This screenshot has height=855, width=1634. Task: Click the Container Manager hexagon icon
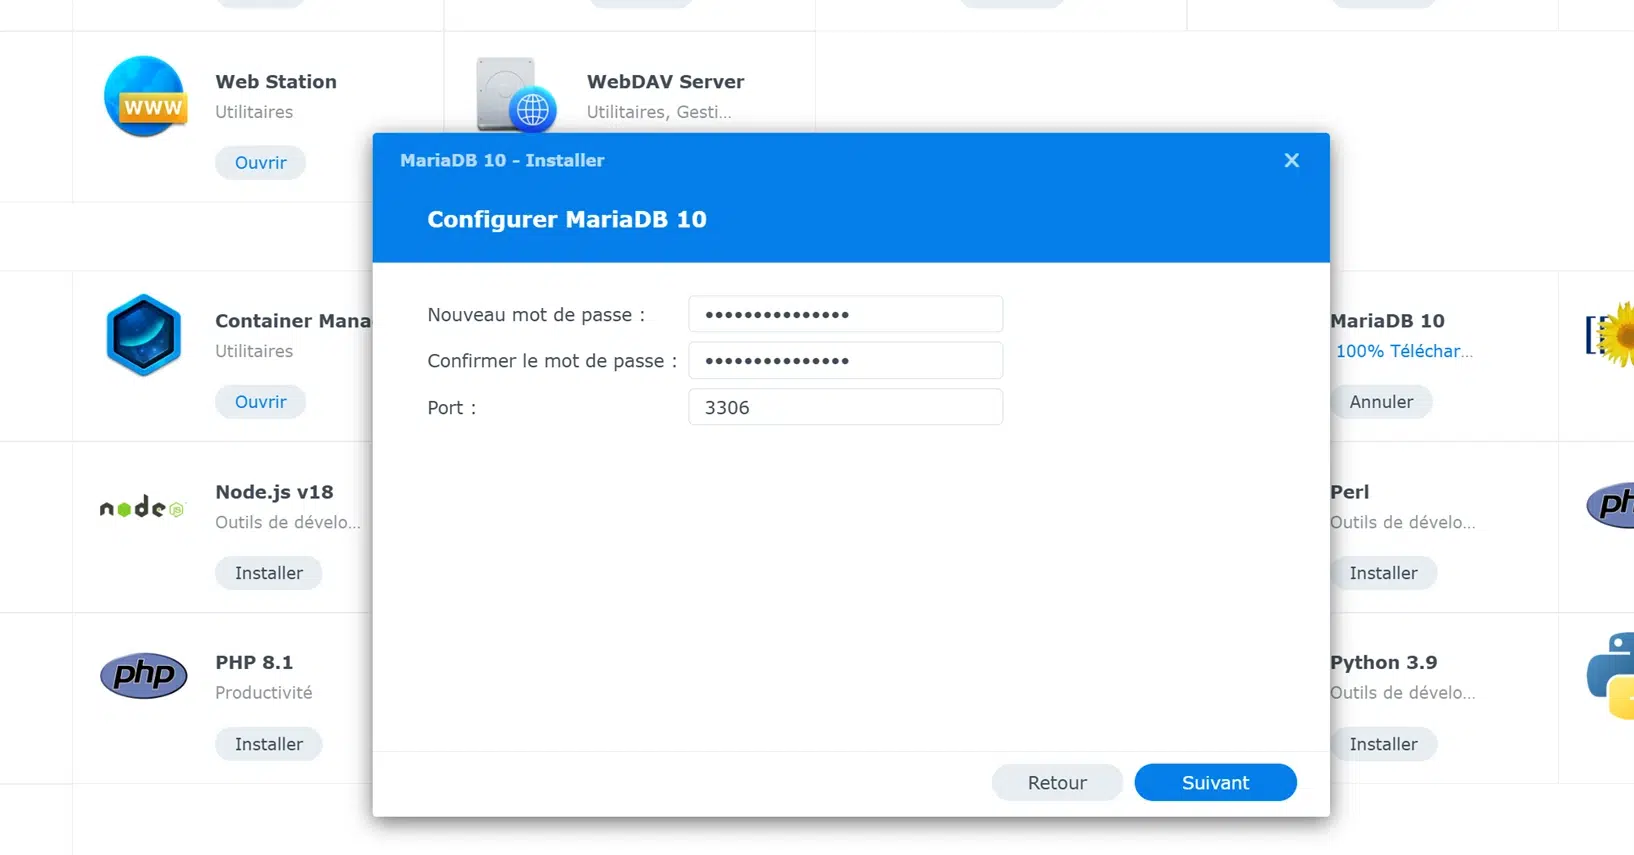pyautogui.click(x=144, y=335)
